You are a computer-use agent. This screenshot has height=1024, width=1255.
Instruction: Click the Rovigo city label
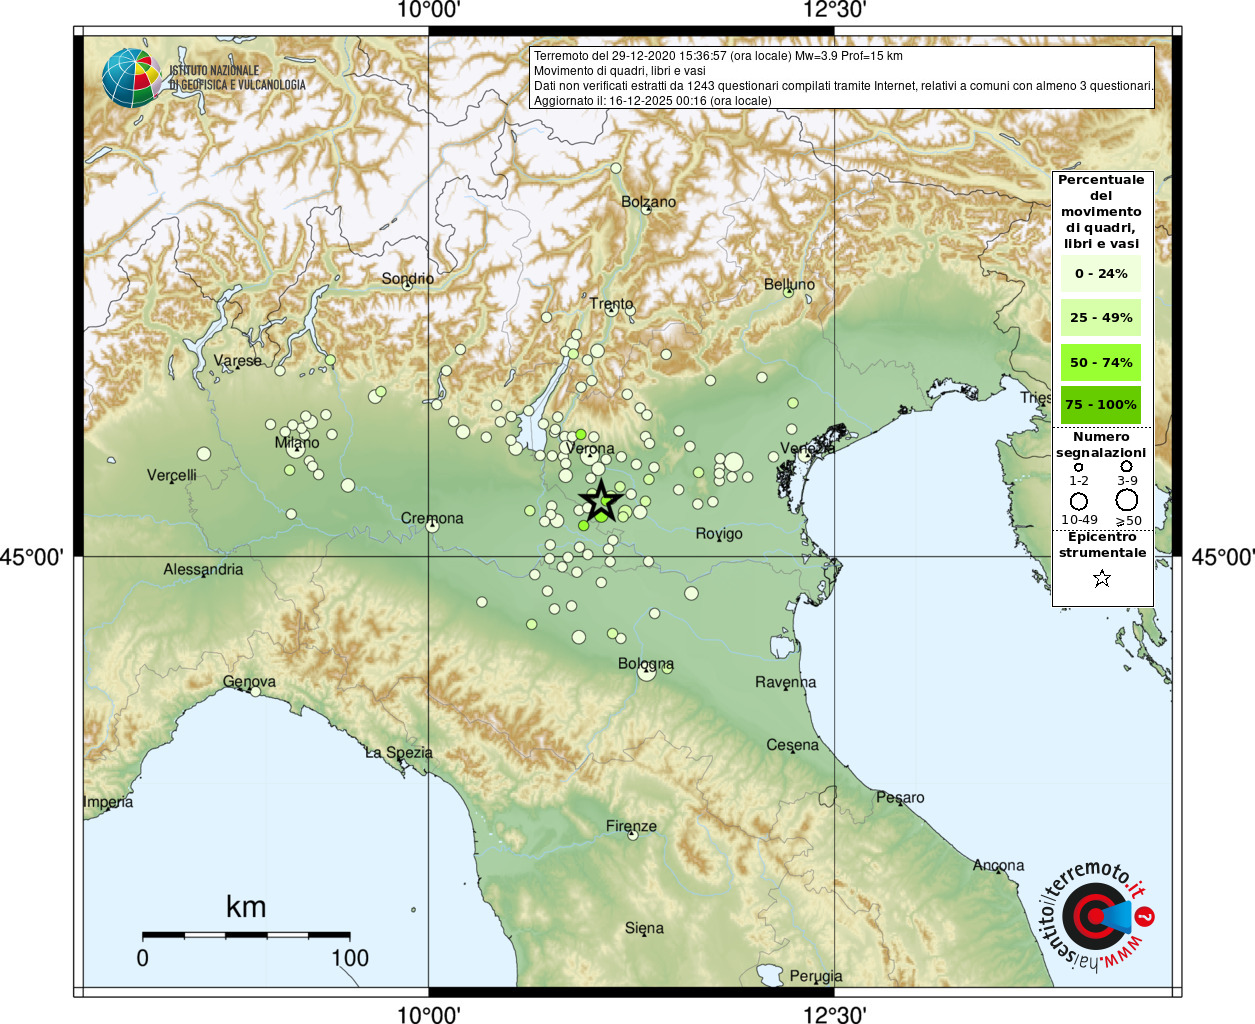[x=719, y=534]
